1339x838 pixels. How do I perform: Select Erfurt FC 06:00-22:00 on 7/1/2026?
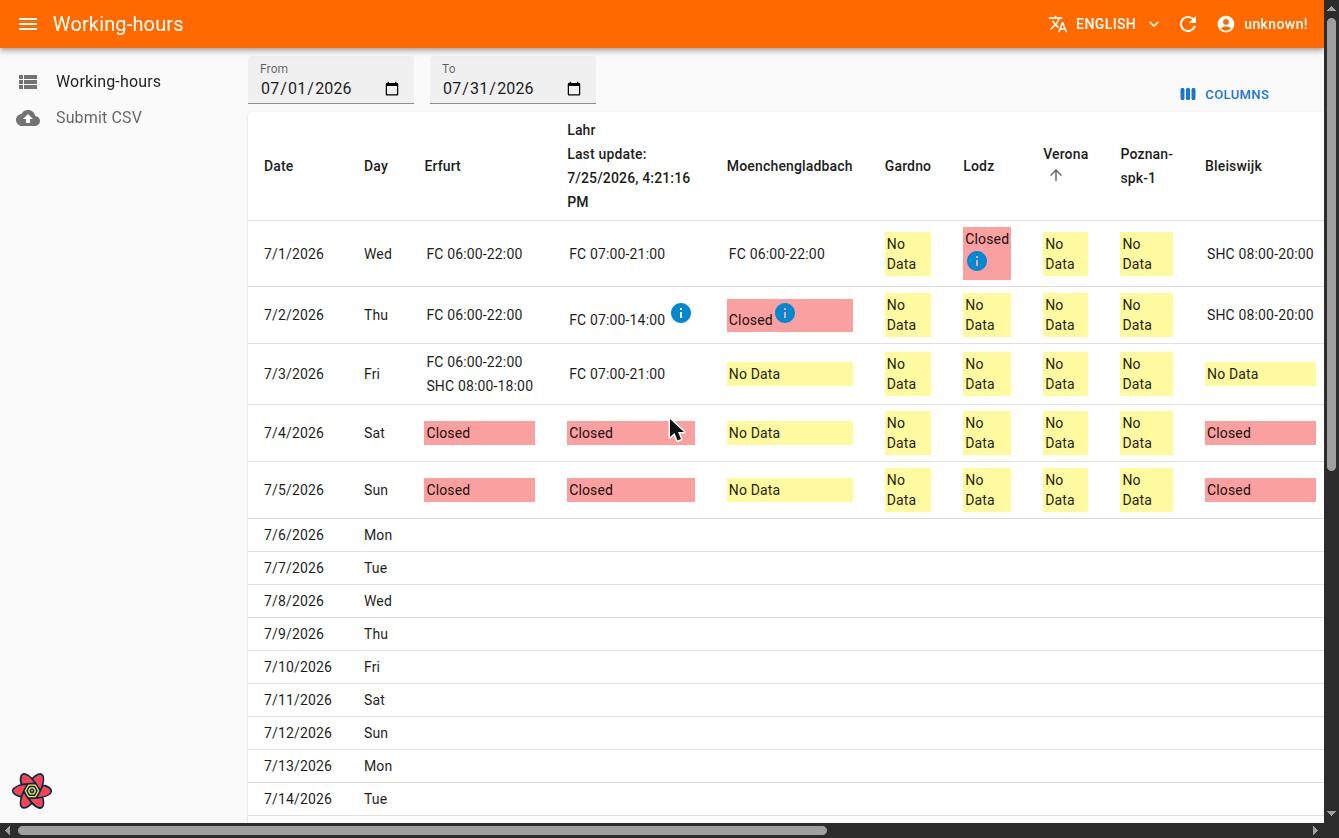point(474,254)
